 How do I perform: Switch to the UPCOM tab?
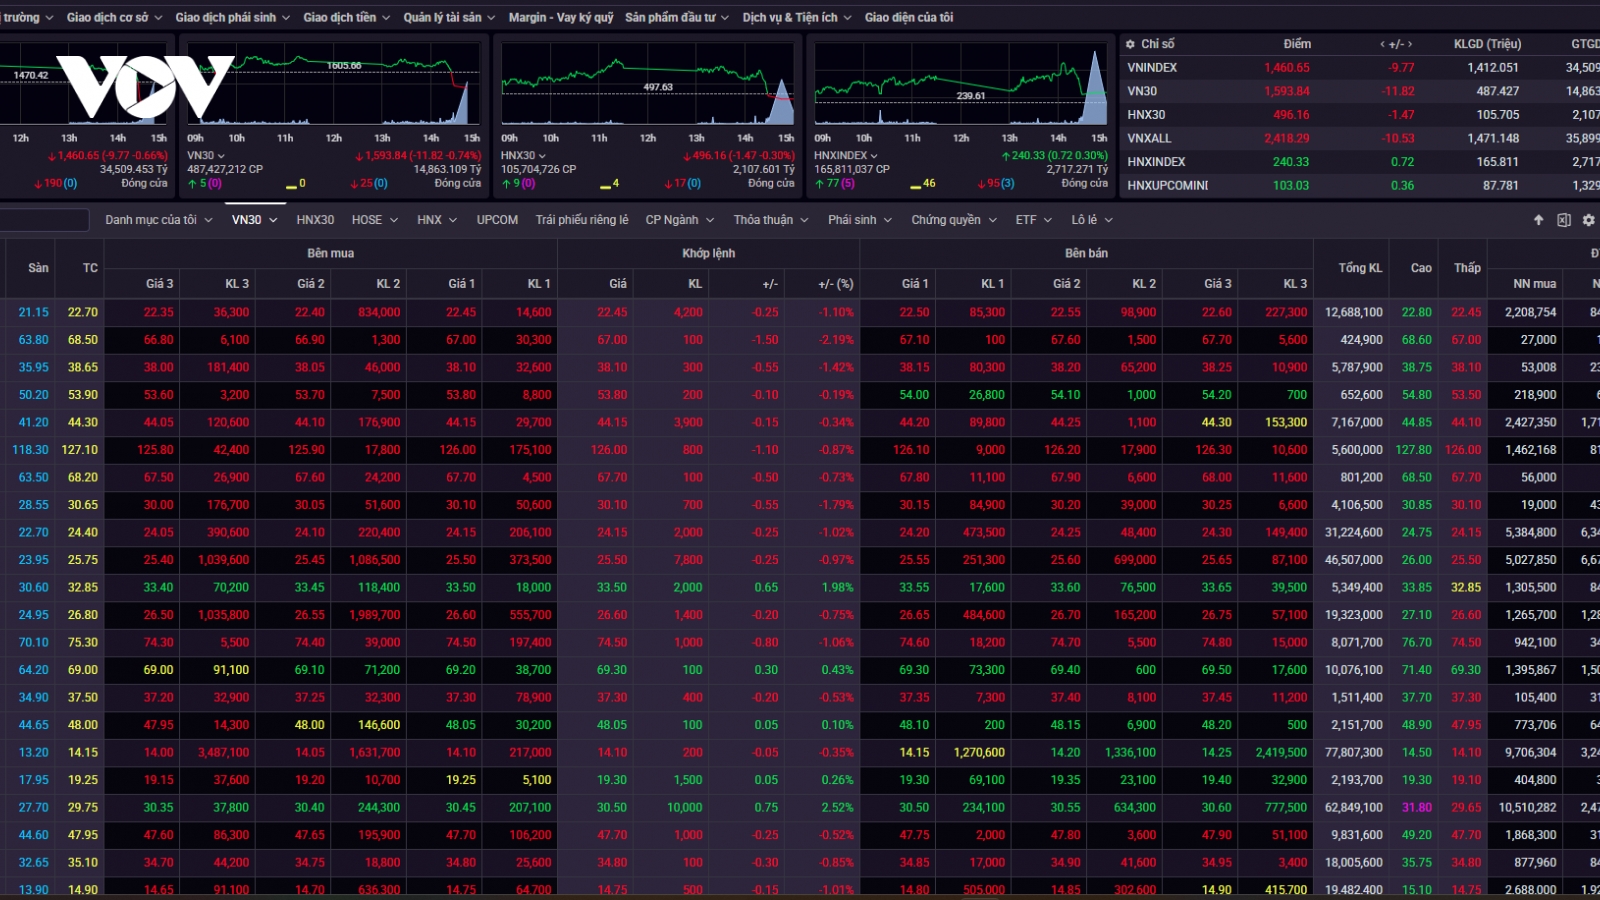tap(497, 220)
